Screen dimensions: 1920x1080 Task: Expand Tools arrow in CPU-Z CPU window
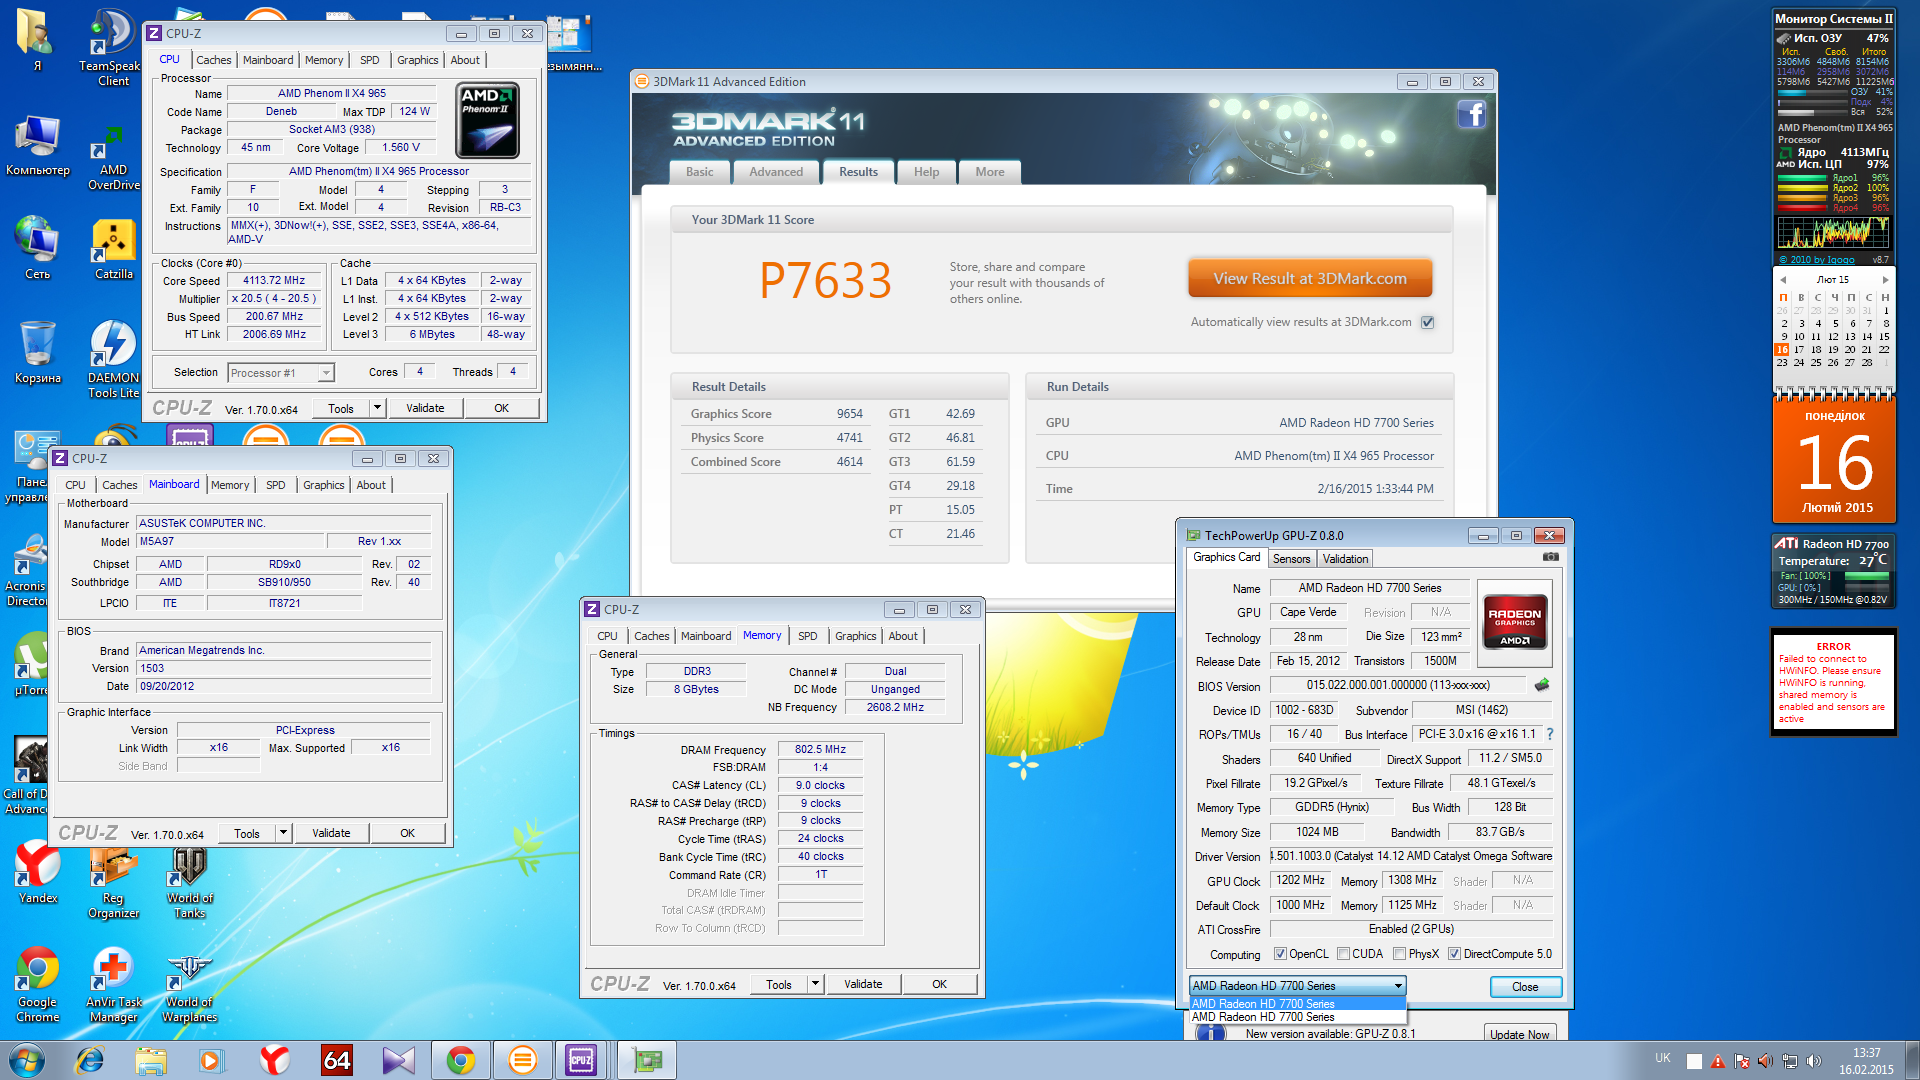click(x=377, y=408)
